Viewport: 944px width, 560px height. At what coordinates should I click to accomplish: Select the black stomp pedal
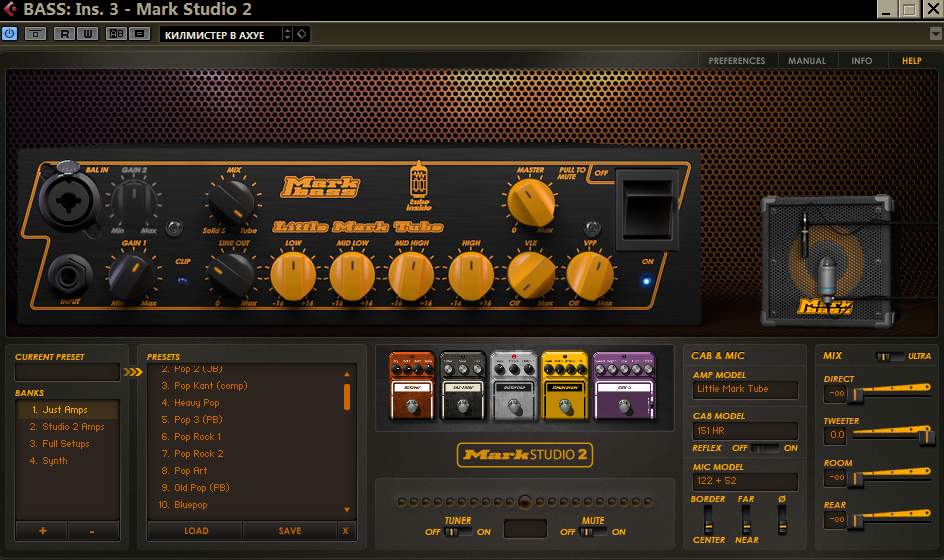462,385
